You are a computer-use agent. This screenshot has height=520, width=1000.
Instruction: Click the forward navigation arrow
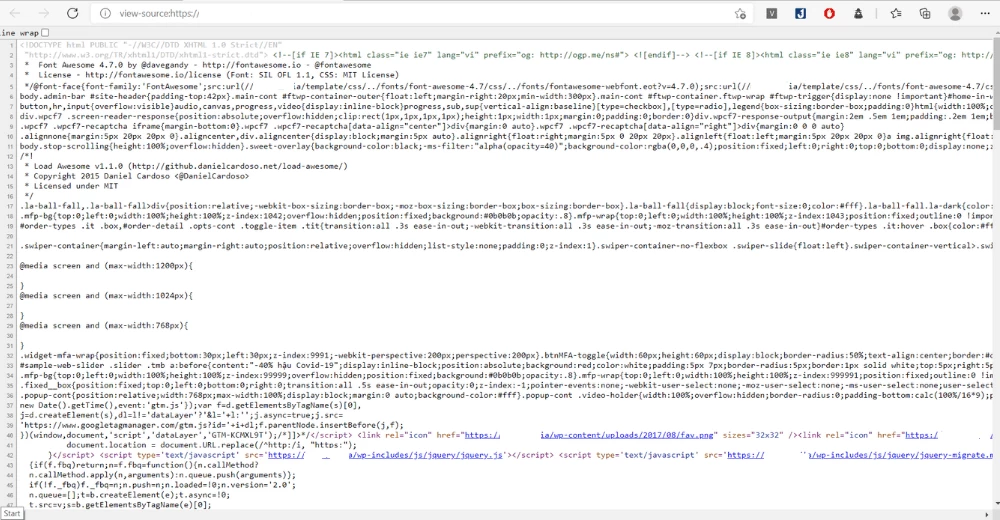click(43, 13)
